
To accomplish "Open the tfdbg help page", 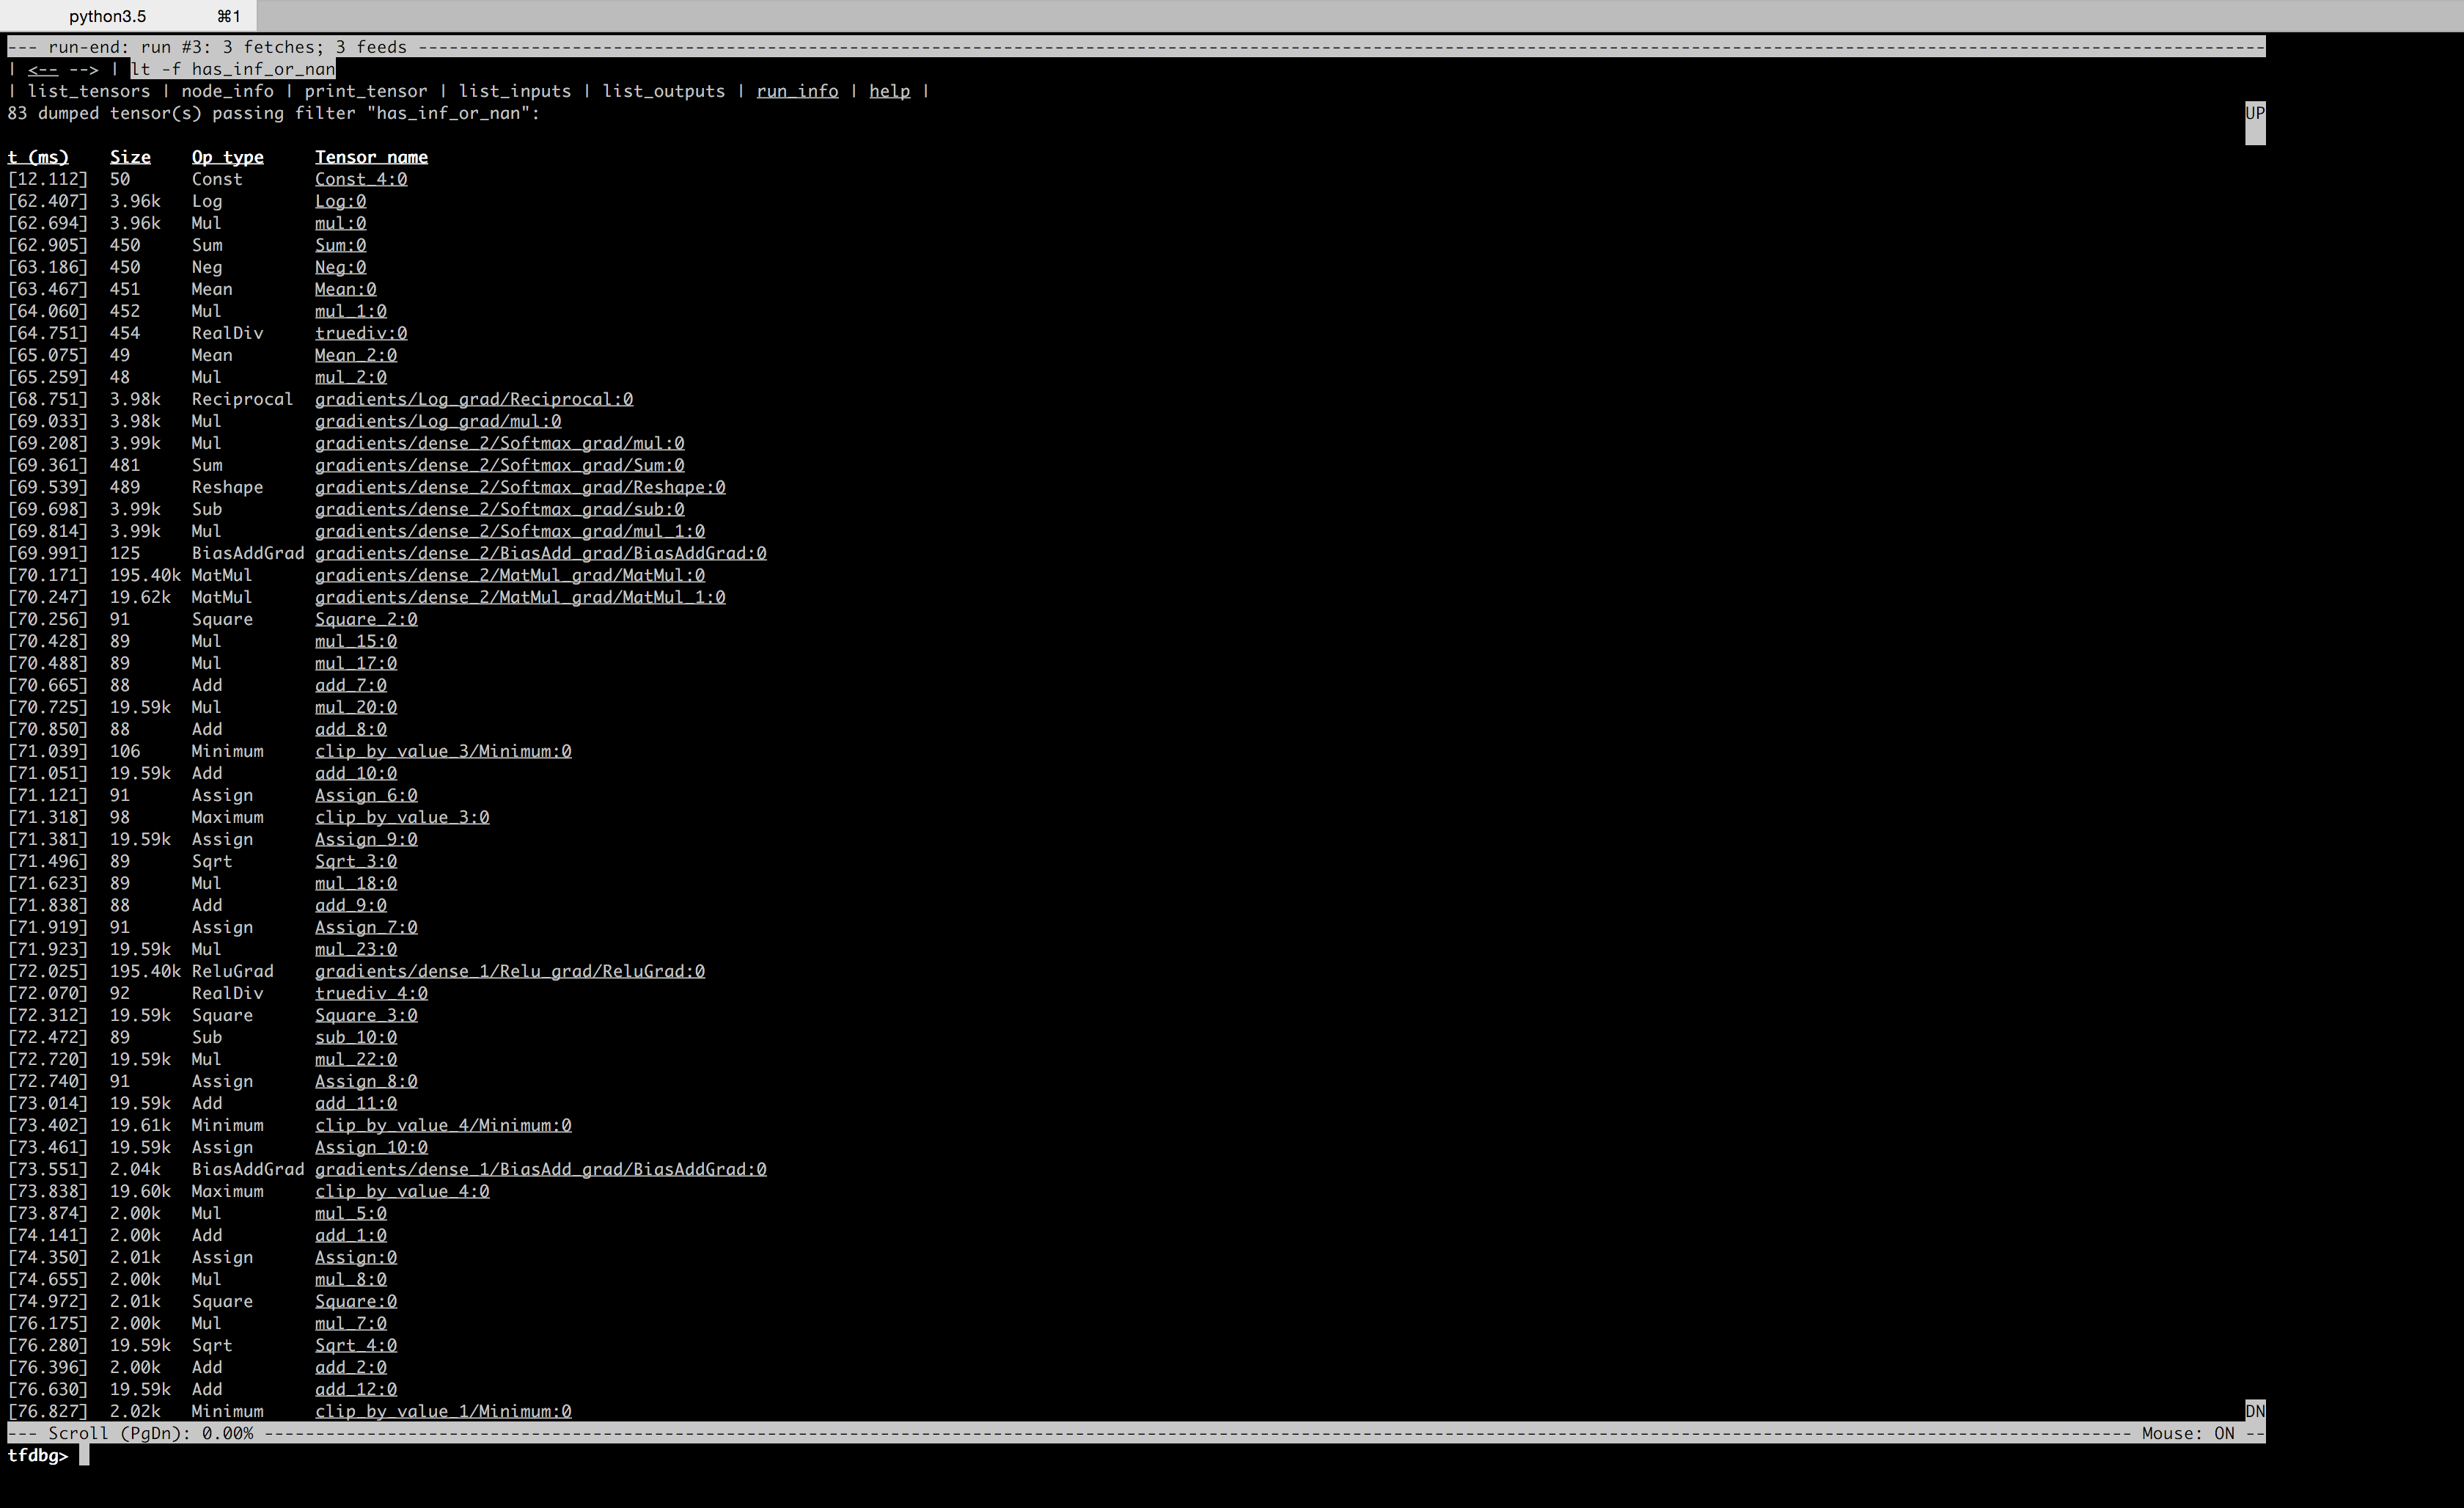I will (x=889, y=91).
